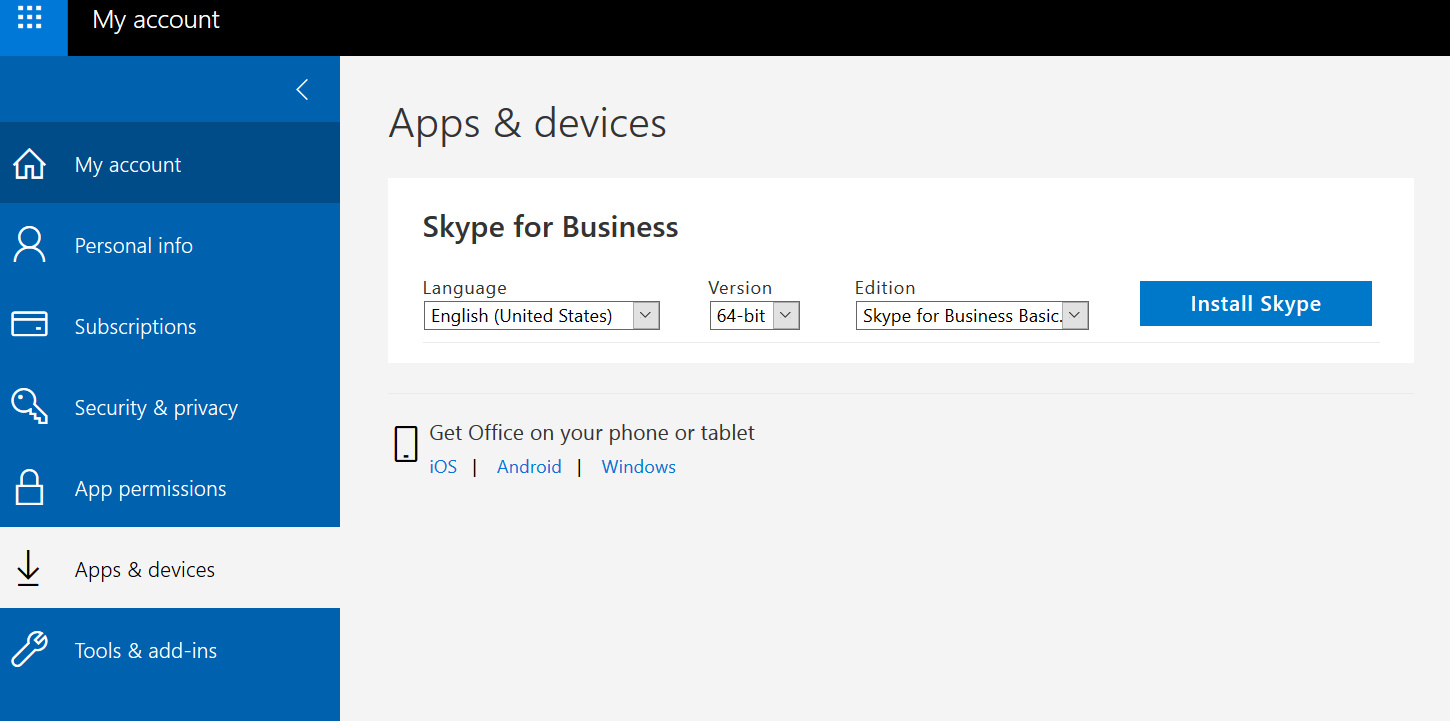Click My account title in the top bar

[x=156, y=20]
